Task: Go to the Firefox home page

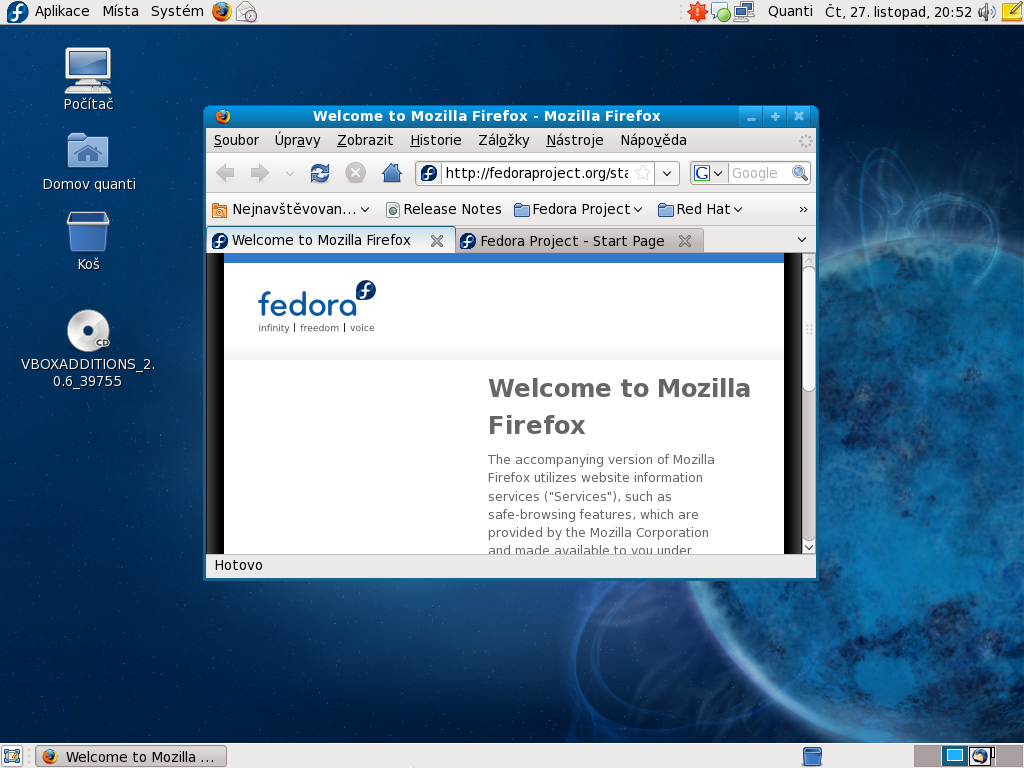Action: coord(392,173)
